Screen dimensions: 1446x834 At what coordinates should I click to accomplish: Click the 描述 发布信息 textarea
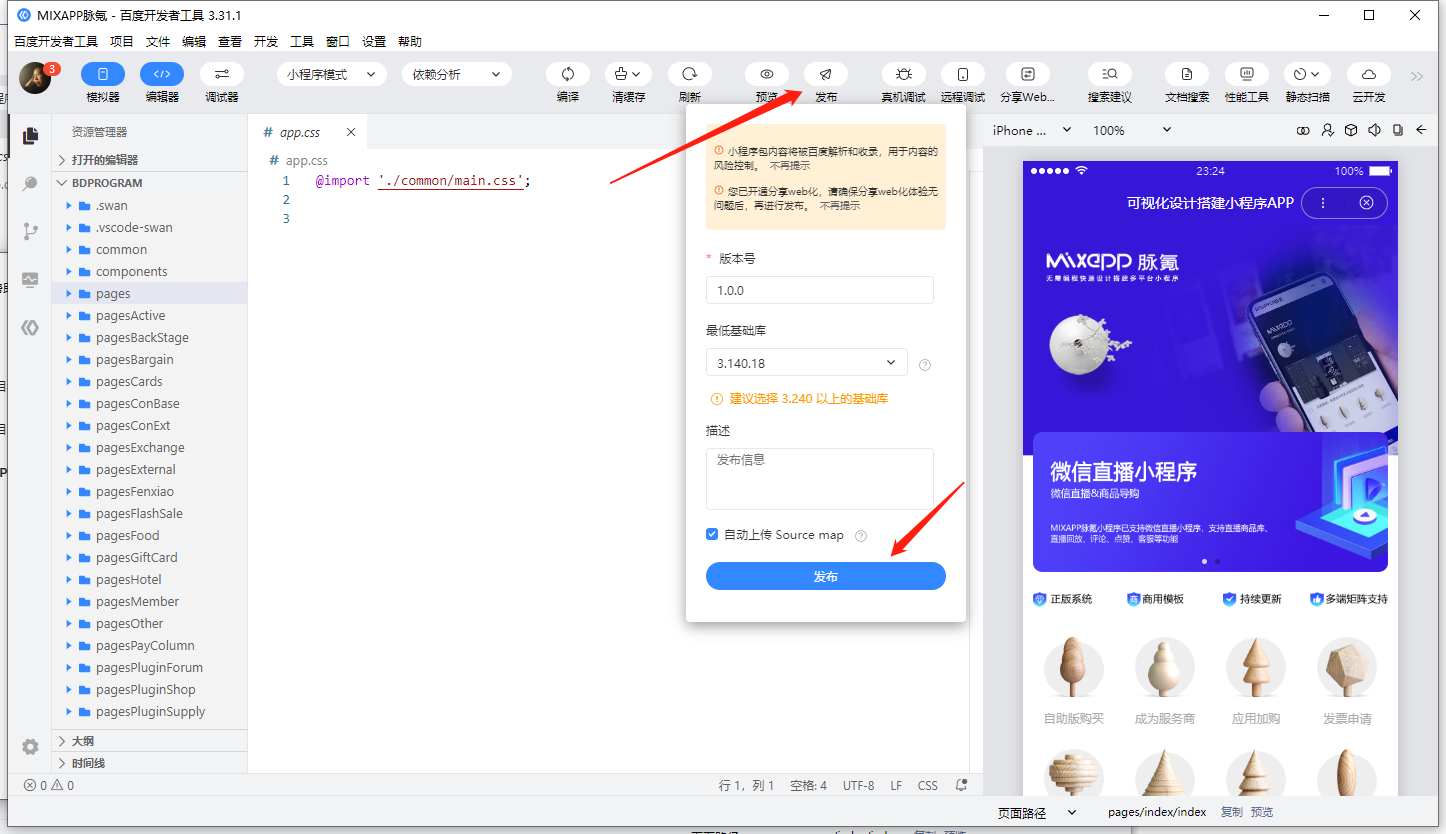click(x=820, y=479)
